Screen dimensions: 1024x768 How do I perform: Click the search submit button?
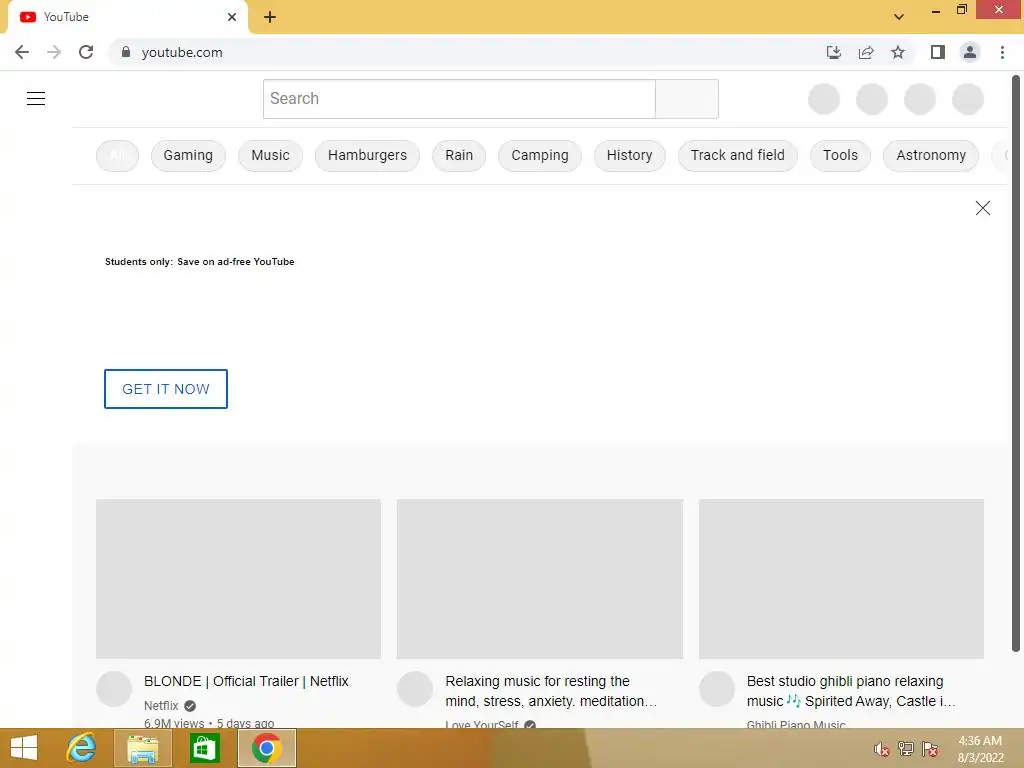[687, 99]
